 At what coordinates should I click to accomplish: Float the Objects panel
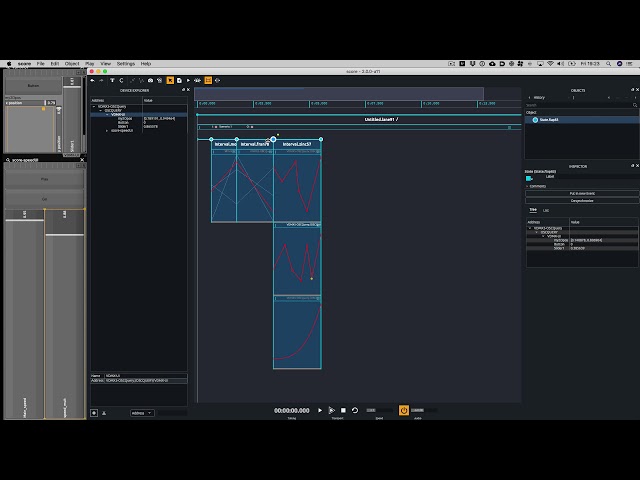[x=633, y=90]
